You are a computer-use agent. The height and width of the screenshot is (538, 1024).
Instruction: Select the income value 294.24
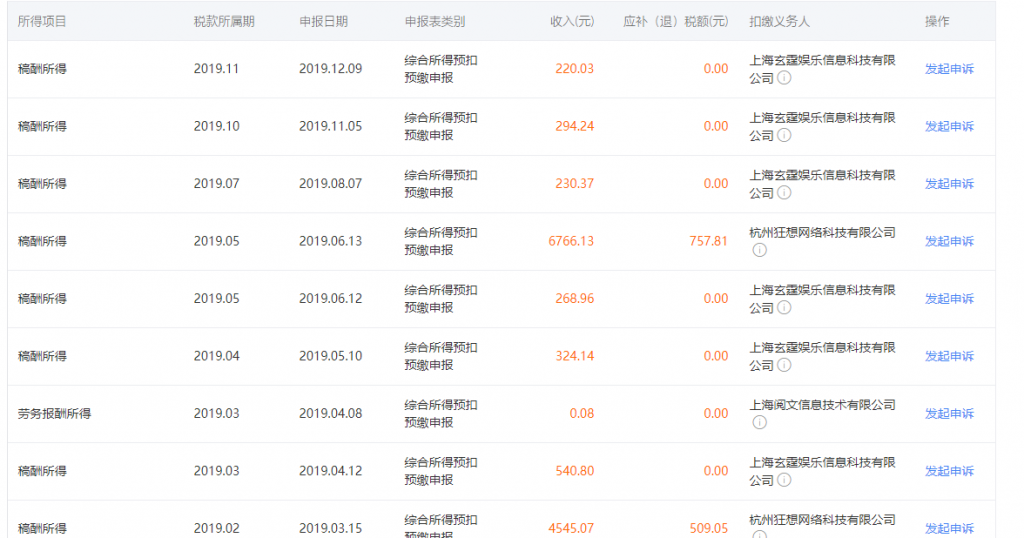(x=575, y=126)
